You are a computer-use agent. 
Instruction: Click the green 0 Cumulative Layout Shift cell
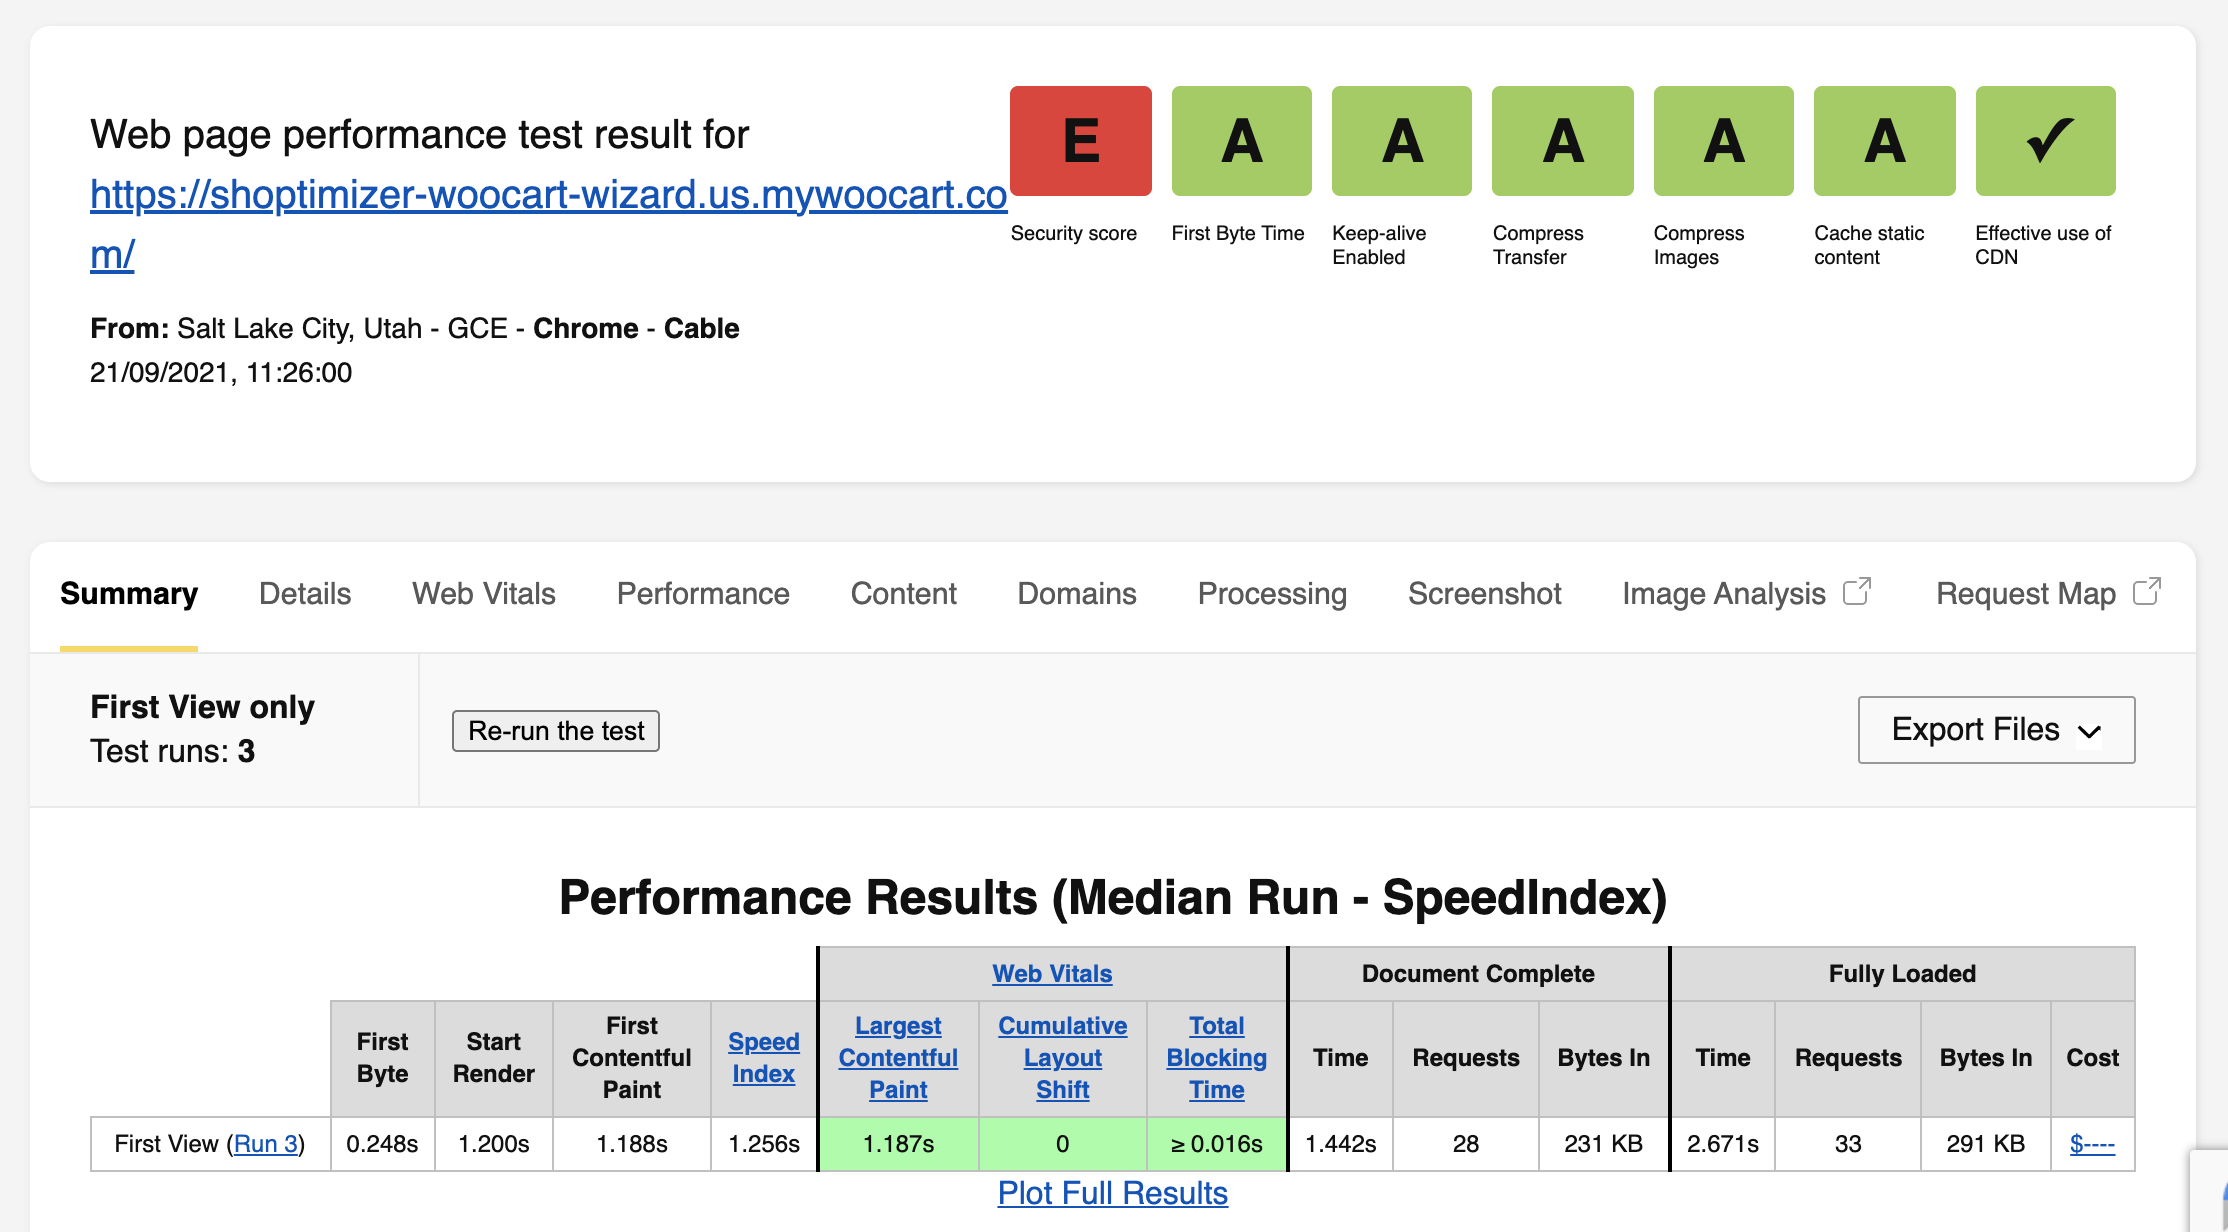[x=1063, y=1144]
